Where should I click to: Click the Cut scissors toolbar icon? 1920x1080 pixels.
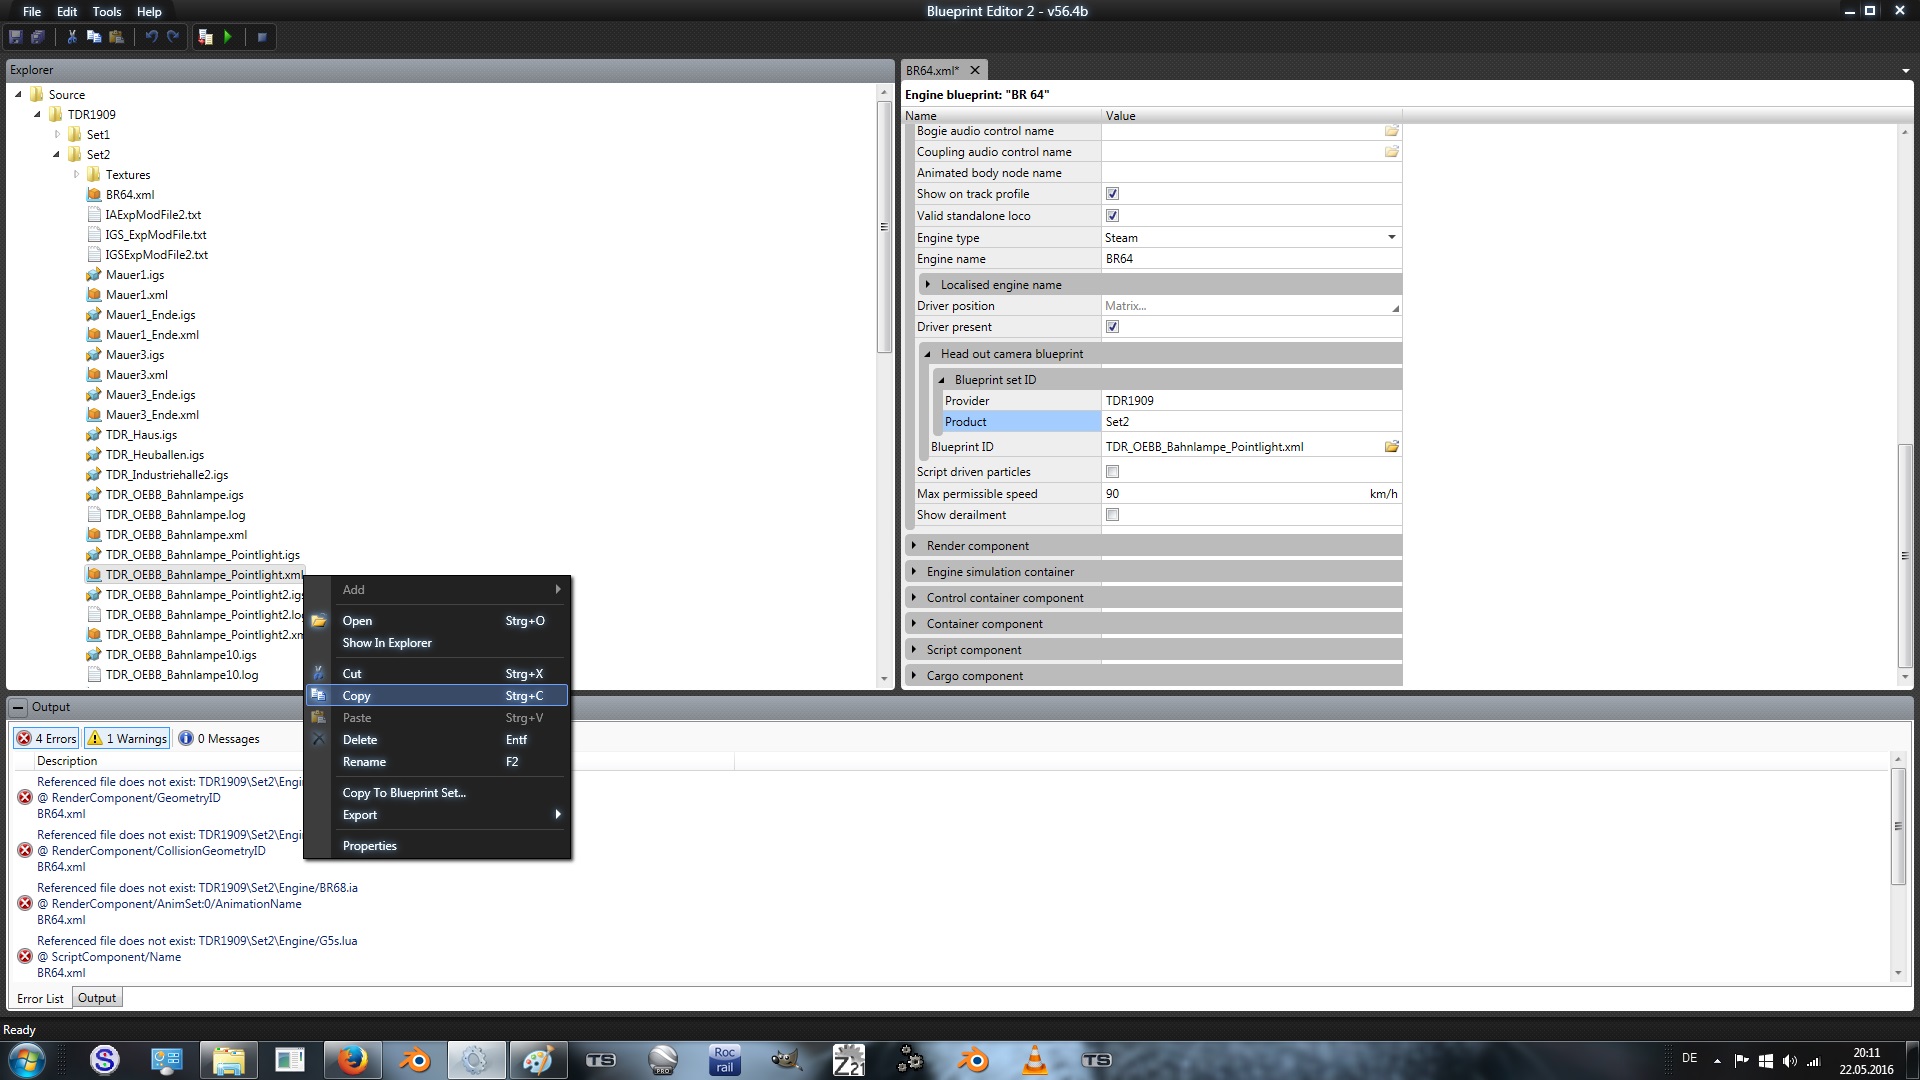[72, 37]
